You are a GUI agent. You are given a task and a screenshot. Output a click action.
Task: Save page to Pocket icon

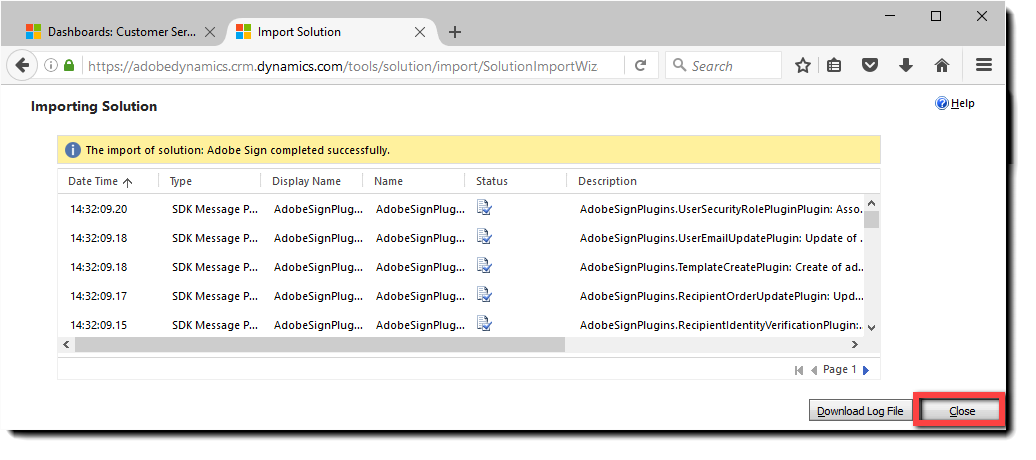click(x=870, y=65)
